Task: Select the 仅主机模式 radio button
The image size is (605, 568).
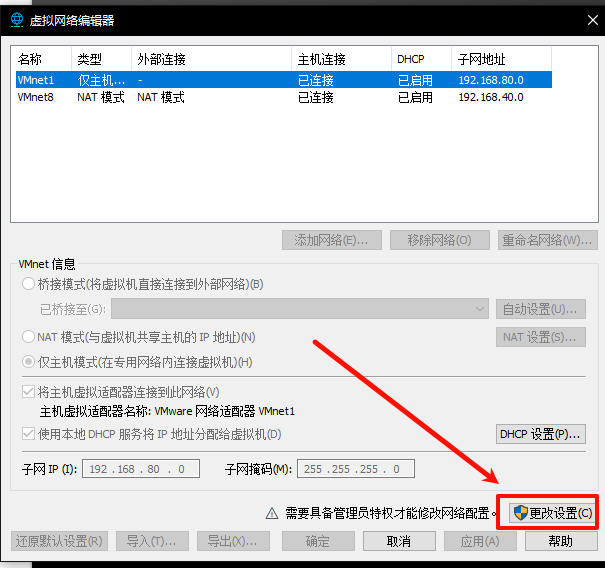Action: 29,362
